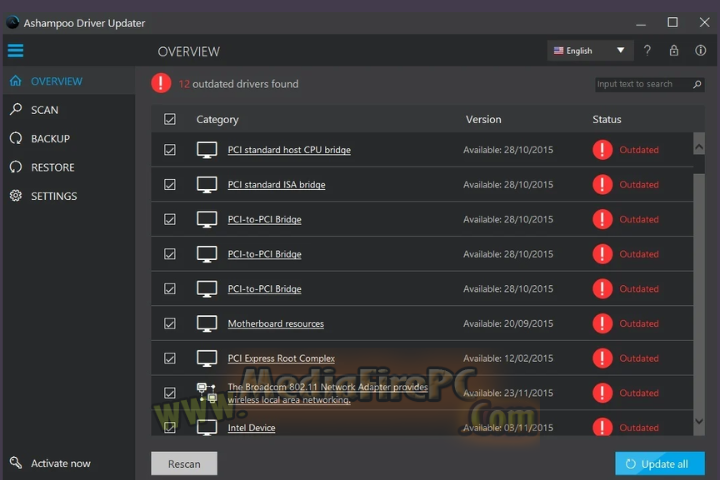Click the home icon next to OVERVIEW
Image resolution: width=720 pixels, height=480 pixels.
coord(16,81)
